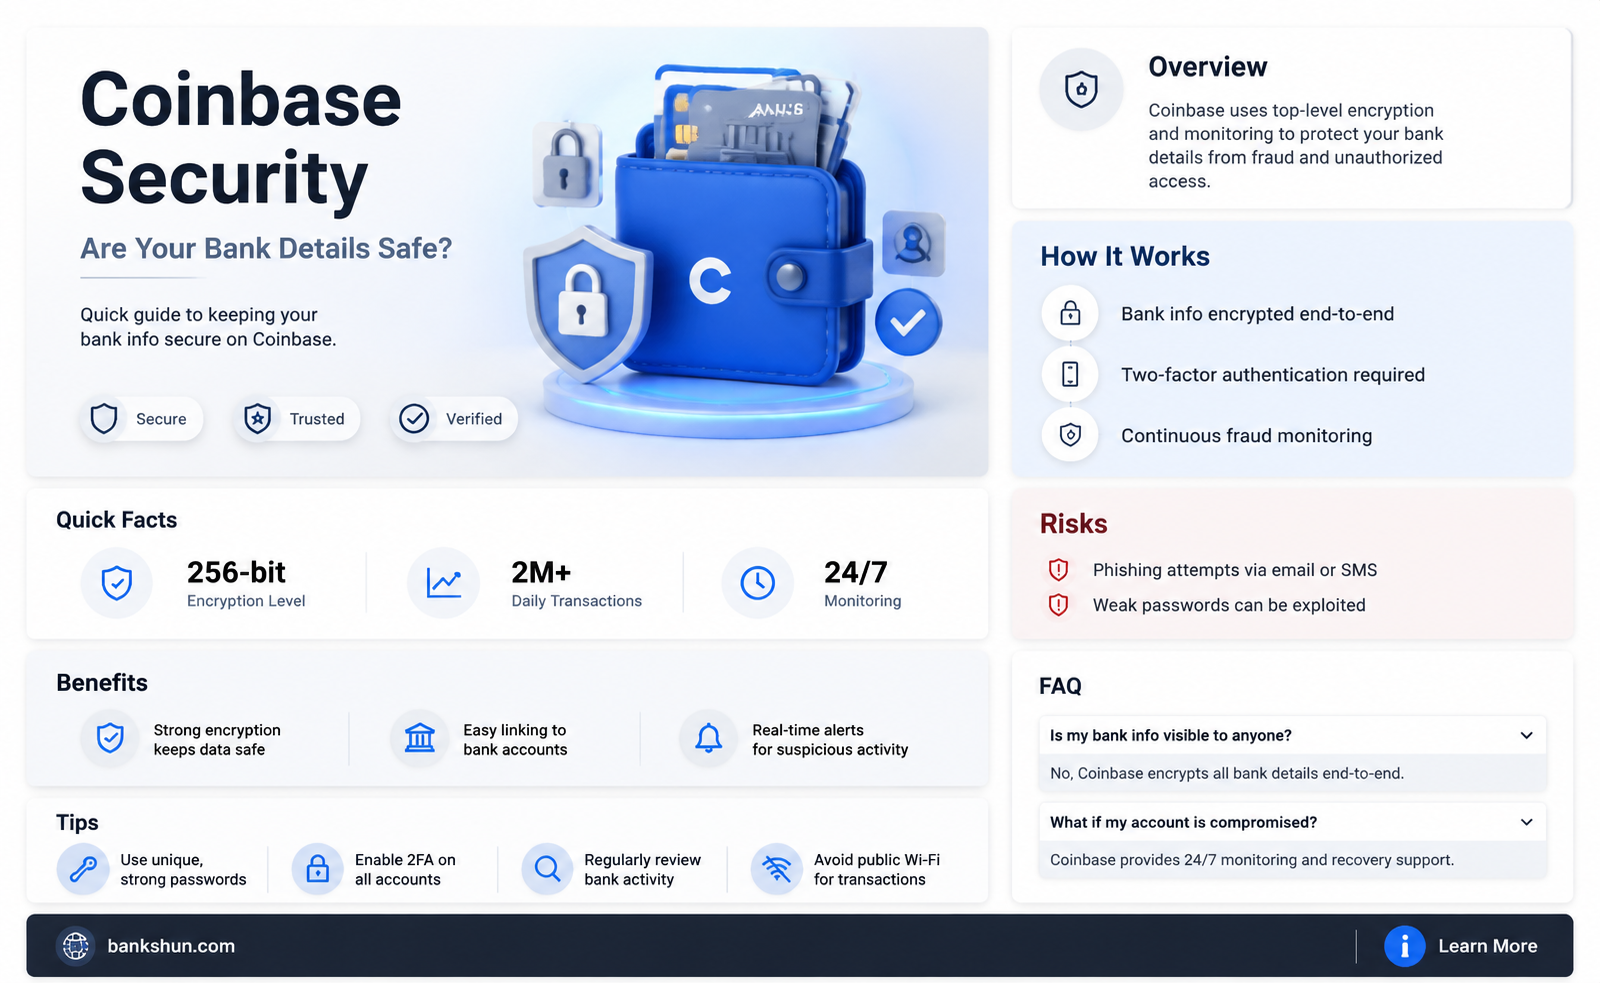The width and height of the screenshot is (1600, 983).
Task: Click 'Avoid public Wi-Fi for transactions' text
Action: tap(877, 870)
